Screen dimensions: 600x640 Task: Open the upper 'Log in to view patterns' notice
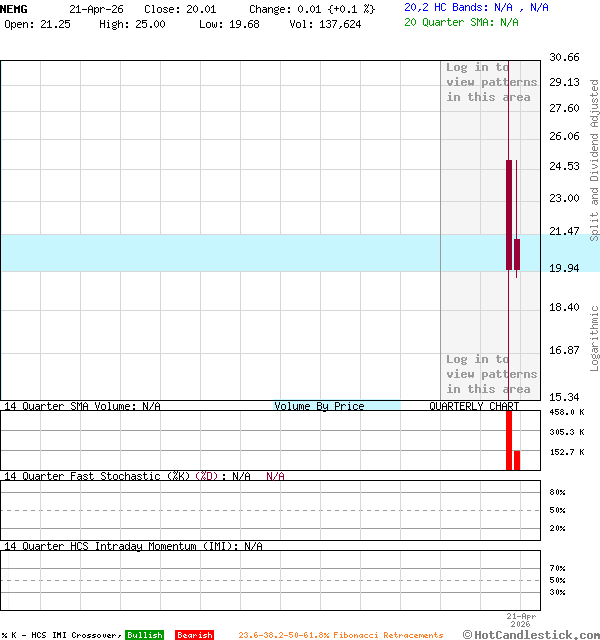tap(491, 82)
